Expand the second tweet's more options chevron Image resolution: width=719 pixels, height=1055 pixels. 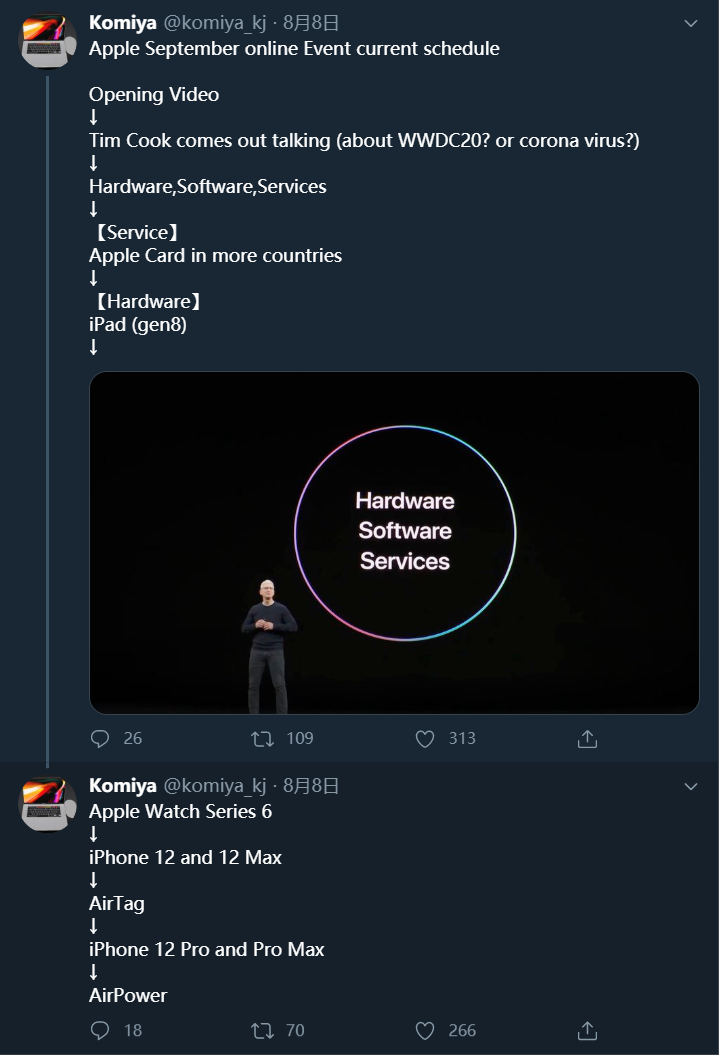coord(690,787)
